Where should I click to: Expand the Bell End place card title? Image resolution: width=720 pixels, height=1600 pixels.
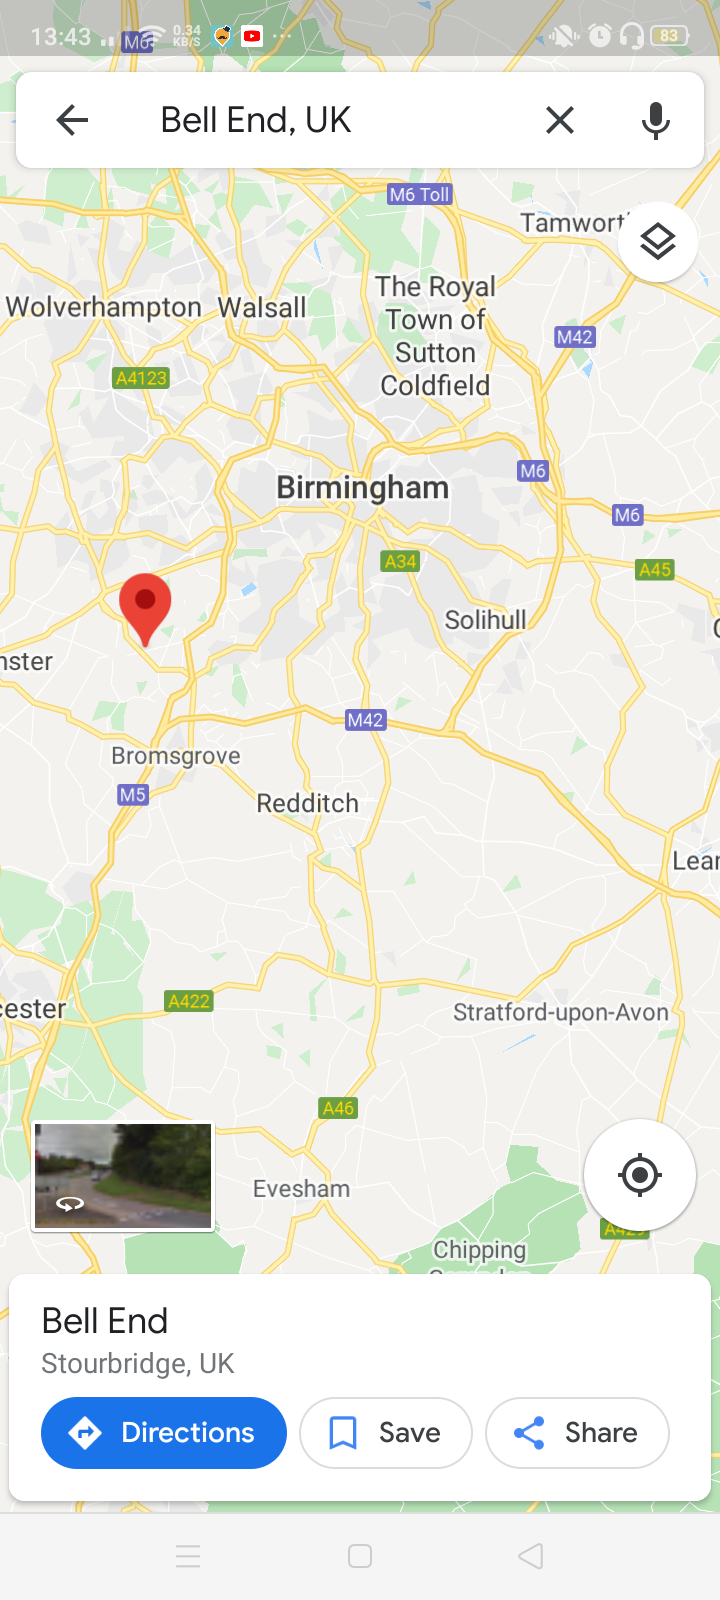pos(105,1321)
